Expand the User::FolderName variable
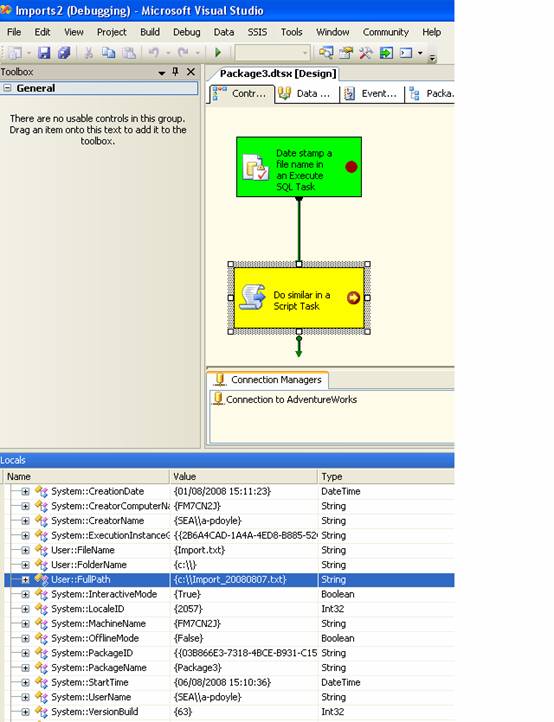Viewport: 554px width, 722px height. 25,565
